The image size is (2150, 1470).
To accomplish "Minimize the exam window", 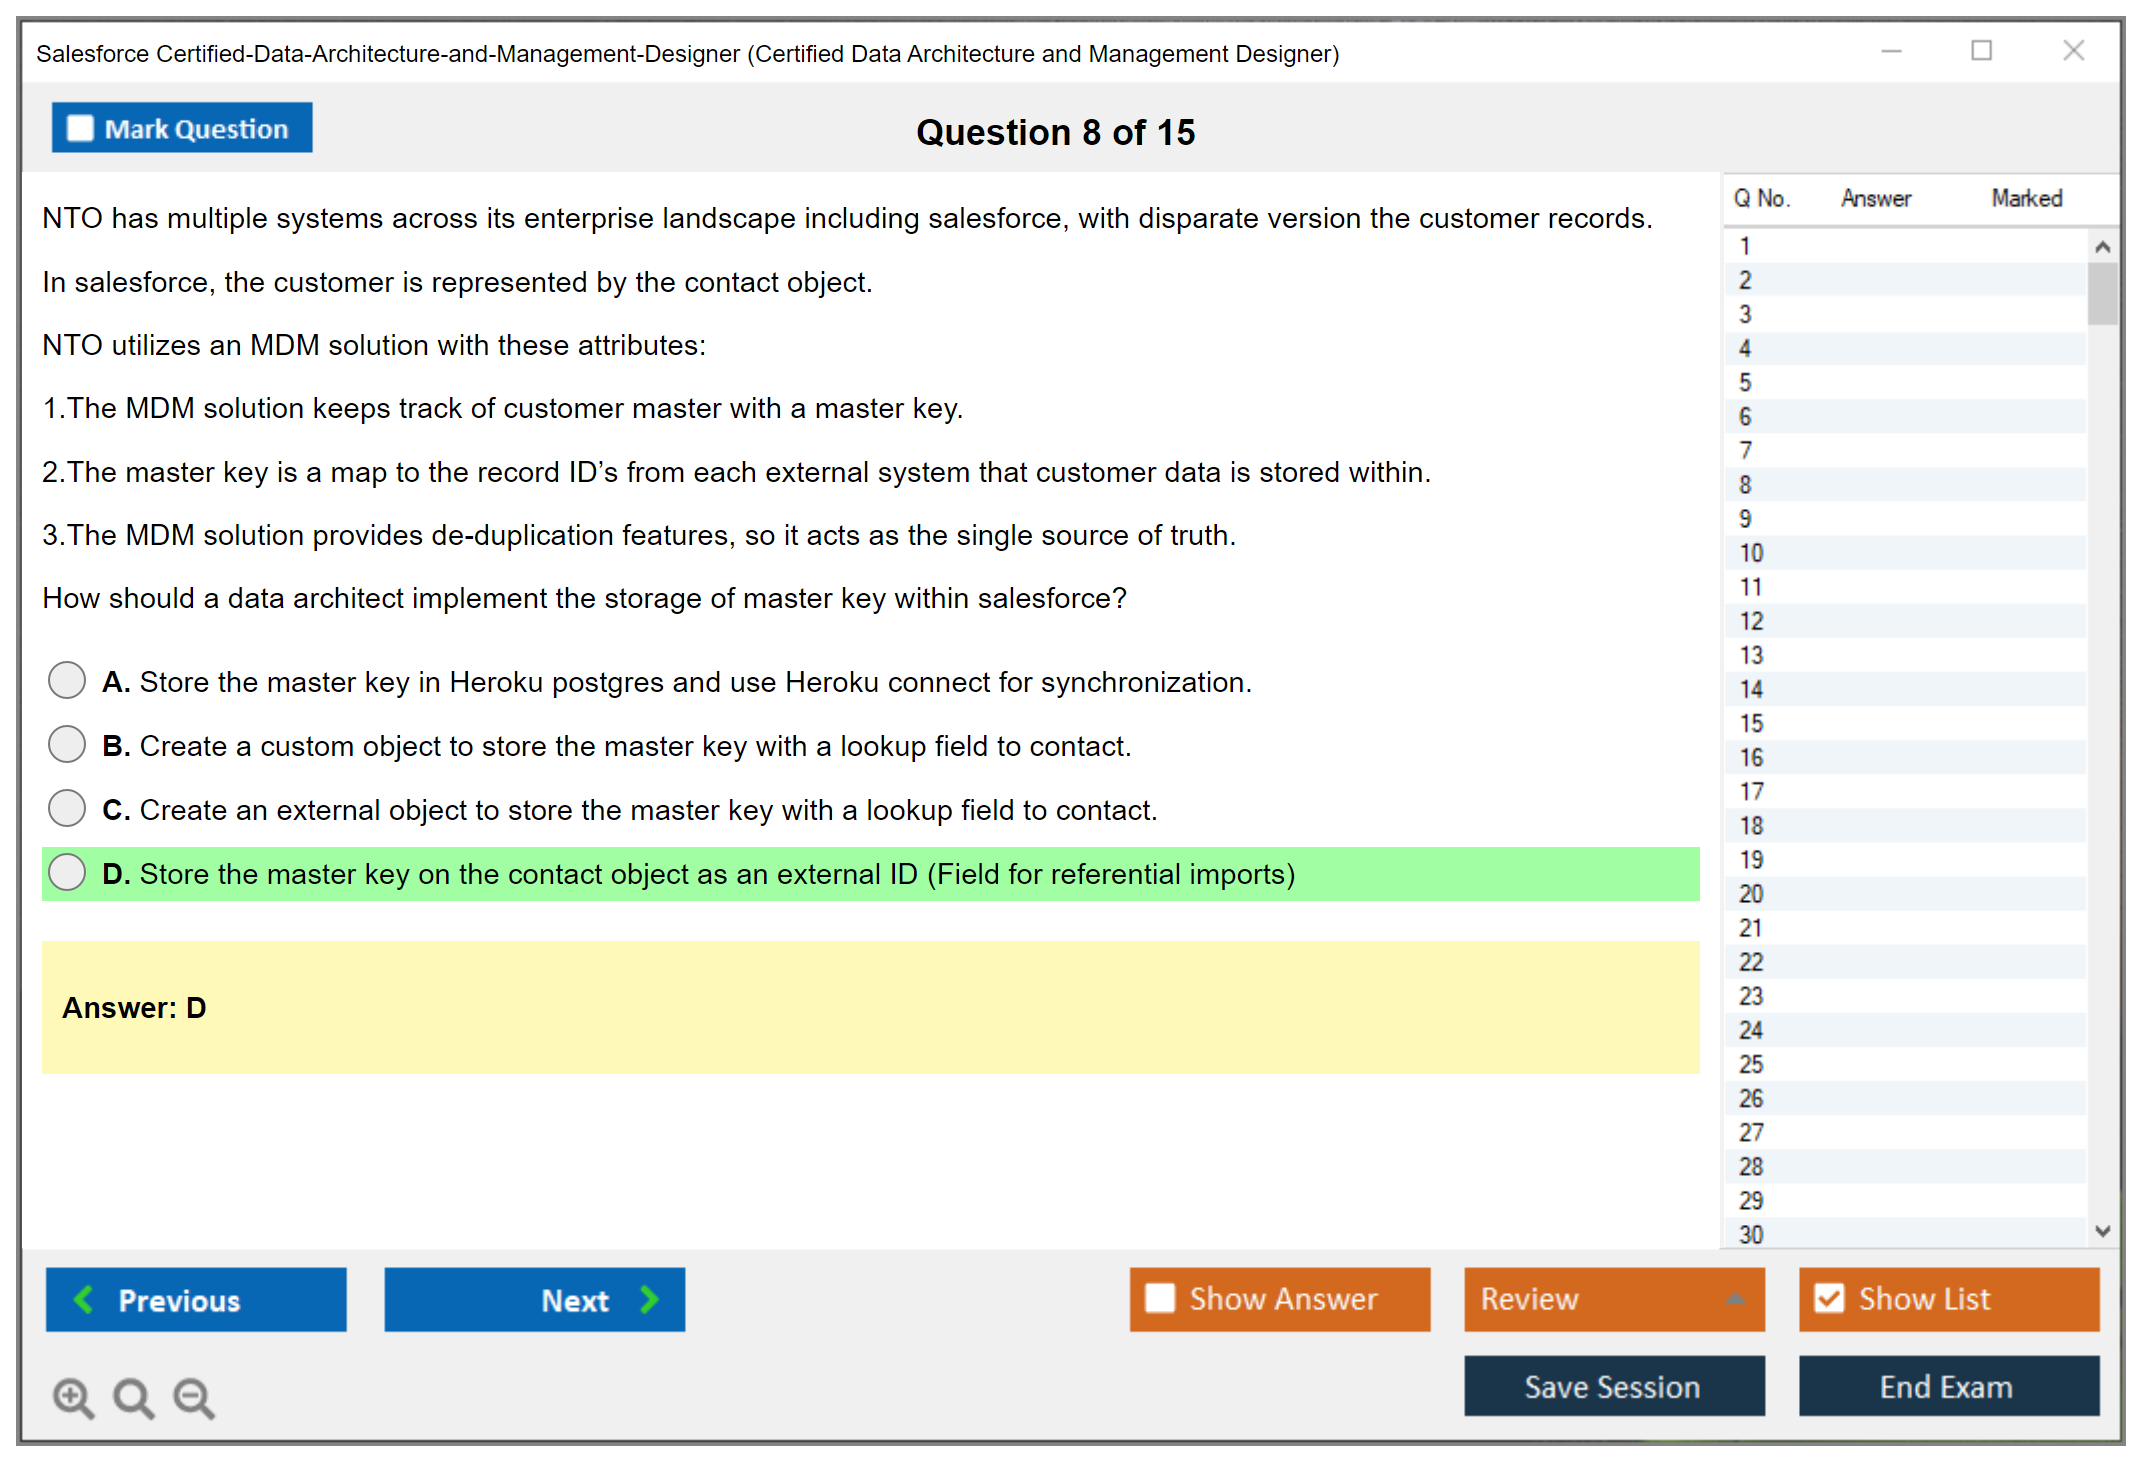I will pyautogui.click(x=1891, y=51).
